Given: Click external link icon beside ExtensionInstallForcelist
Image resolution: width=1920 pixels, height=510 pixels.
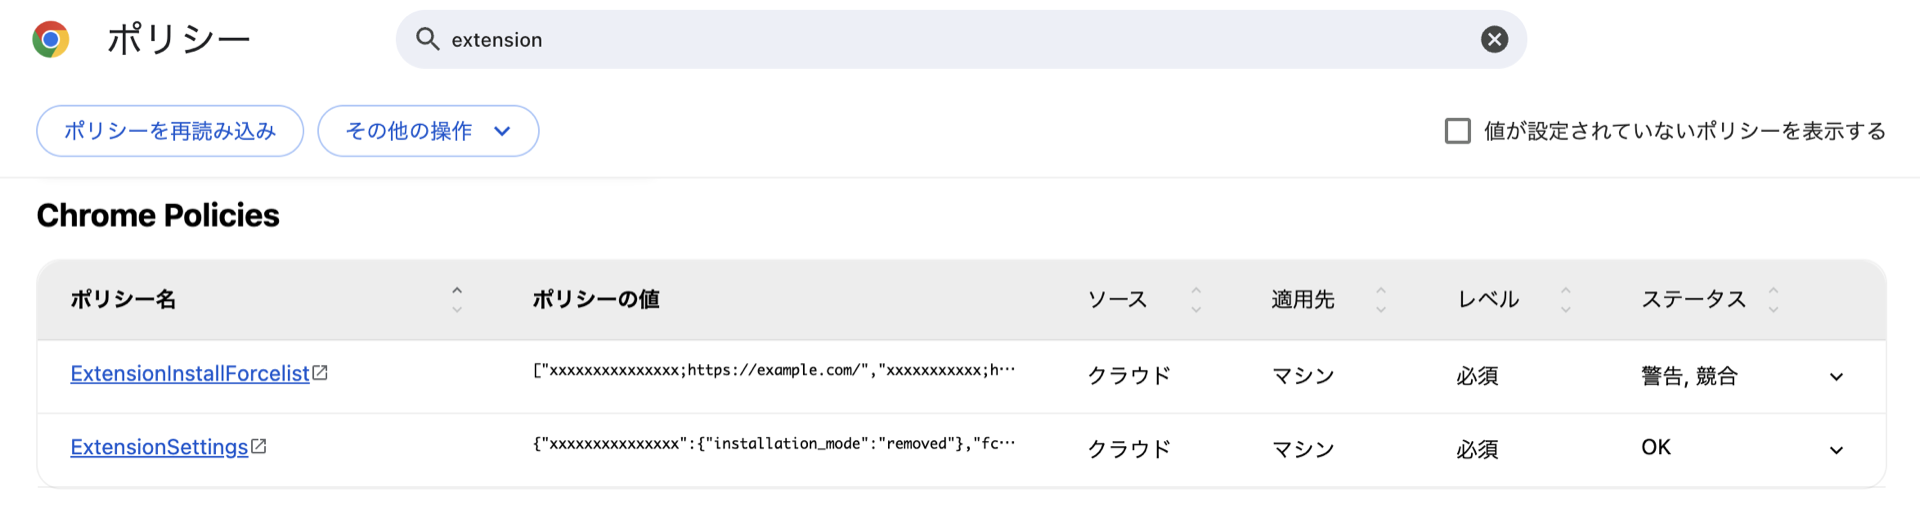Looking at the screenshot, I should click(320, 372).
